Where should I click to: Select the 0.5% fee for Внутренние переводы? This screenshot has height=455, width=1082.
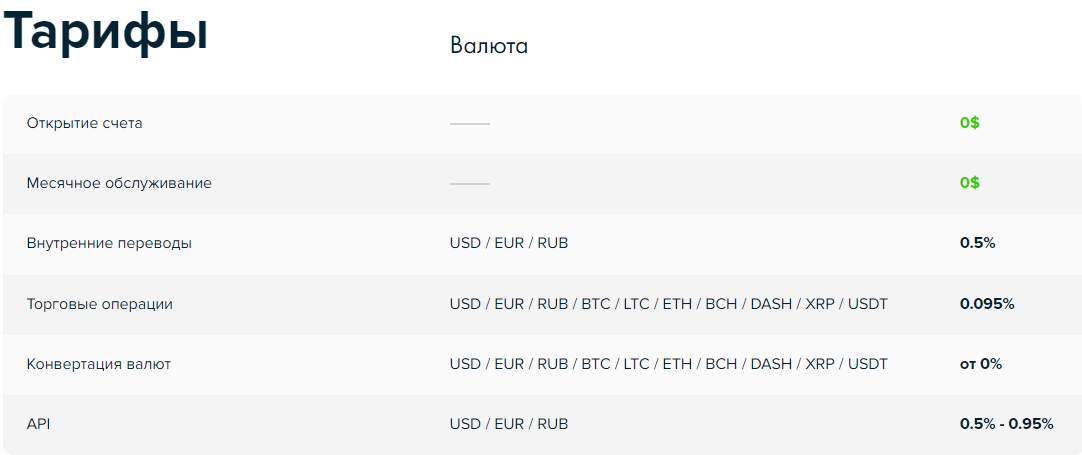(978, 244)
